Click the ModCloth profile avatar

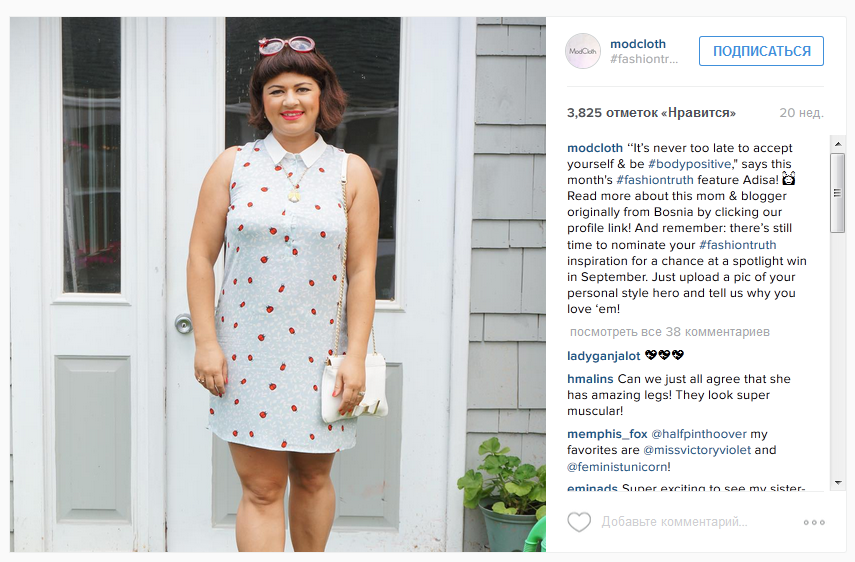(x=583, y=51)
